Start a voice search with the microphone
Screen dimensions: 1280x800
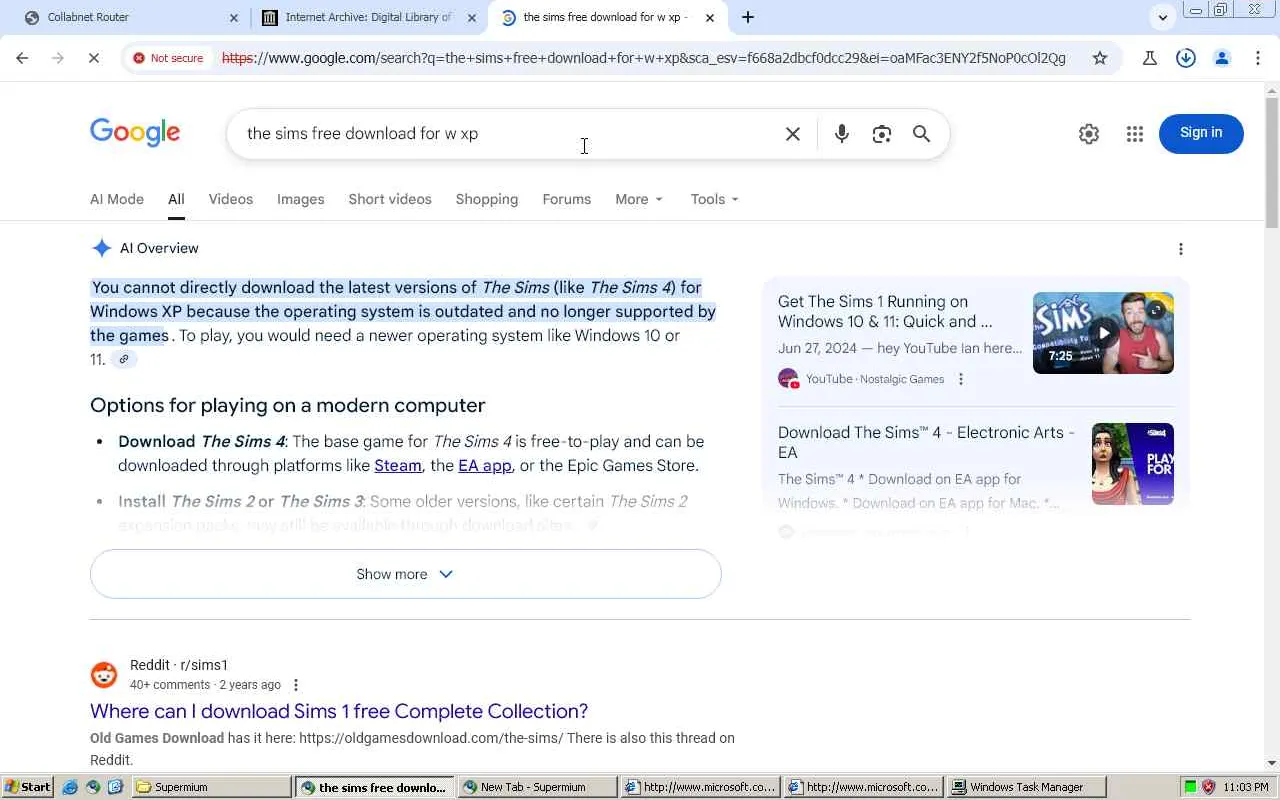(842, 134)
